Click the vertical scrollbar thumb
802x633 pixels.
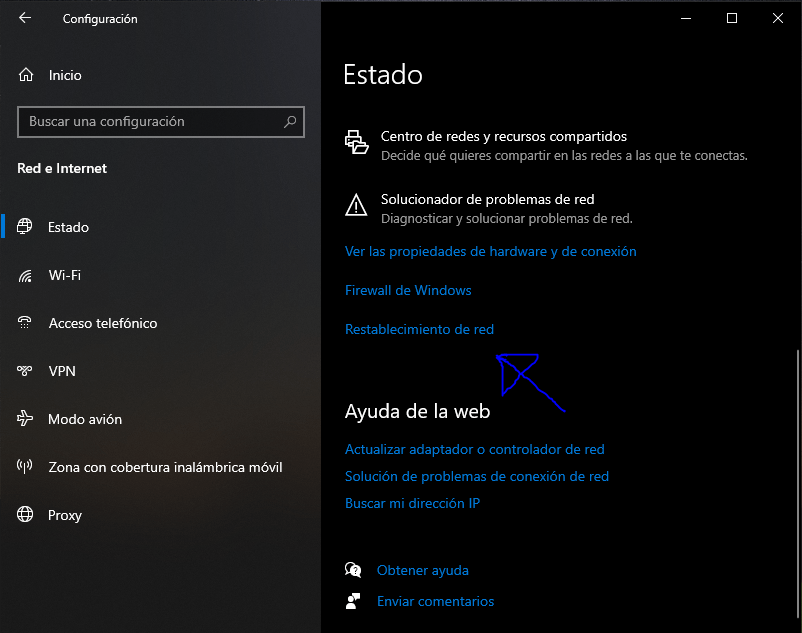pos(798,484)
